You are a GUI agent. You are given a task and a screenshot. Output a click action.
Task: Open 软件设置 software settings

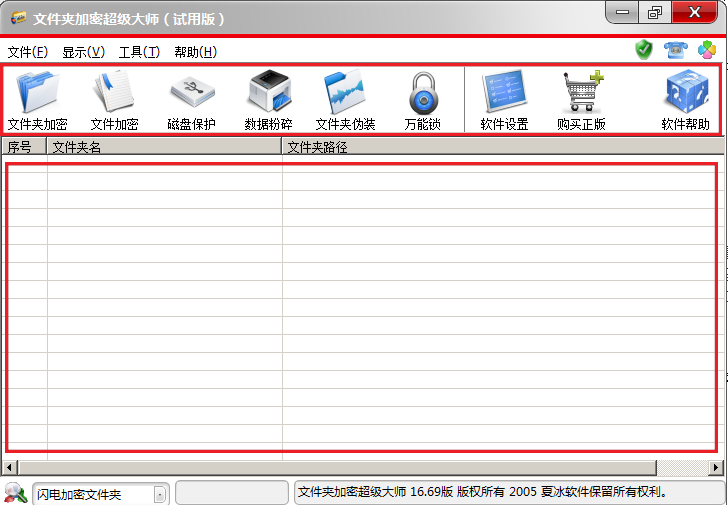click(x=504, y=100)
